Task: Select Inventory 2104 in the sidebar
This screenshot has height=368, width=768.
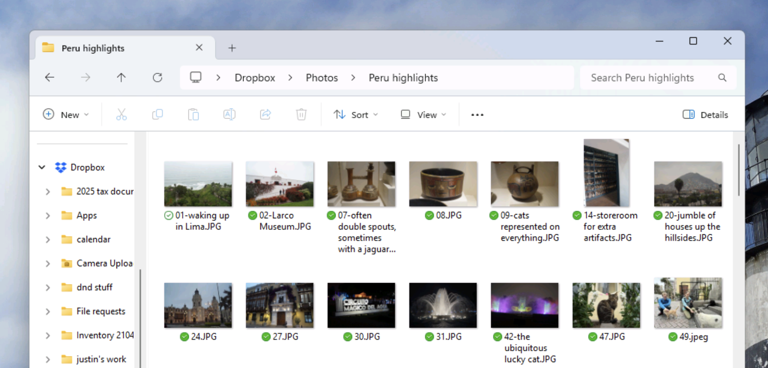Action: (x=105, y=336)
